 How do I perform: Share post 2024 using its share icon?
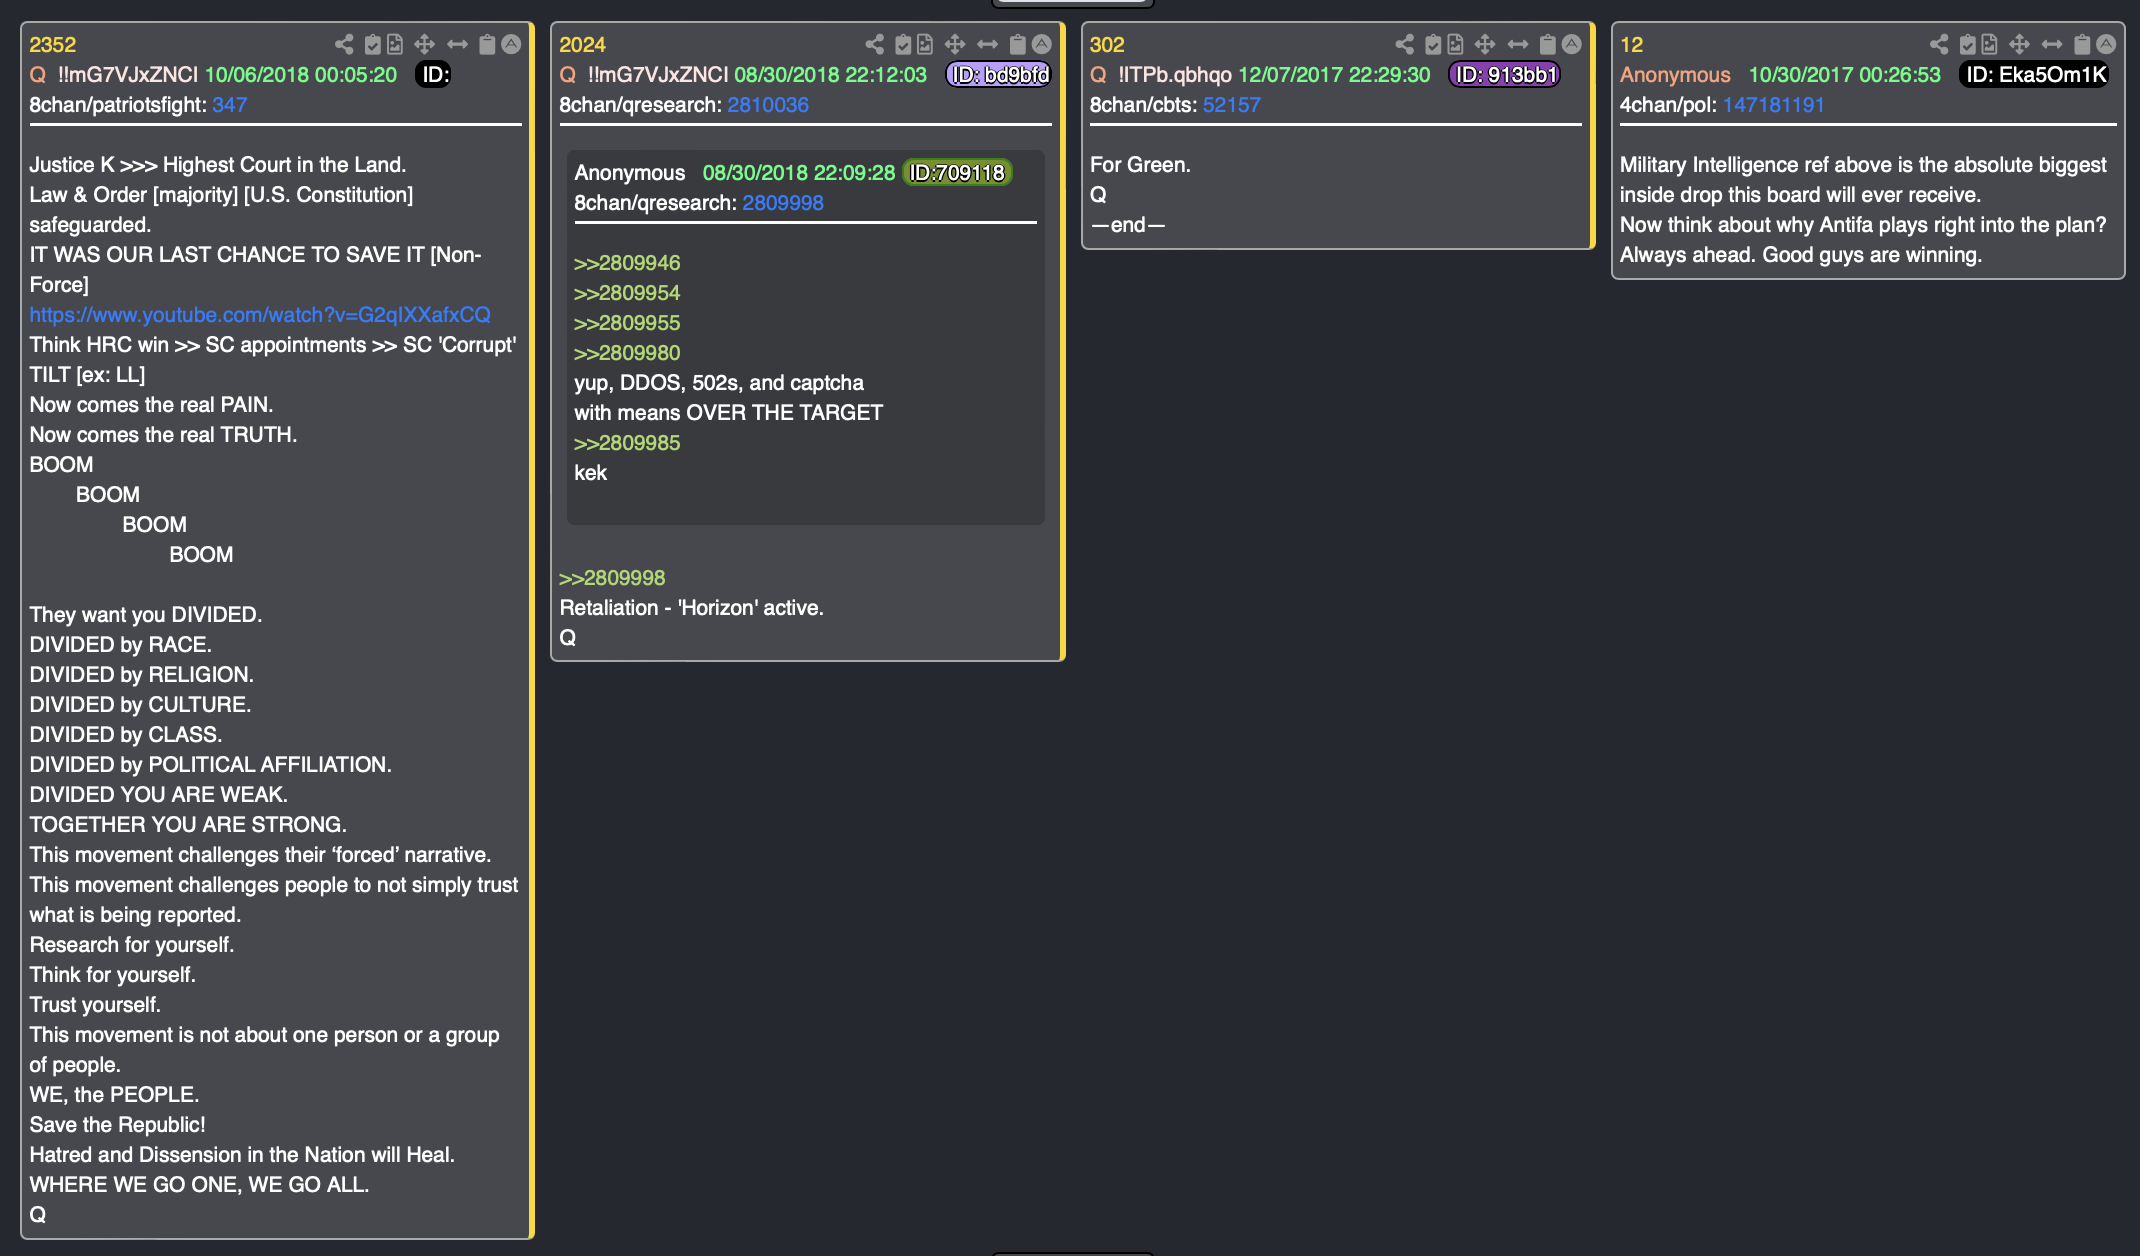(874, 44)
